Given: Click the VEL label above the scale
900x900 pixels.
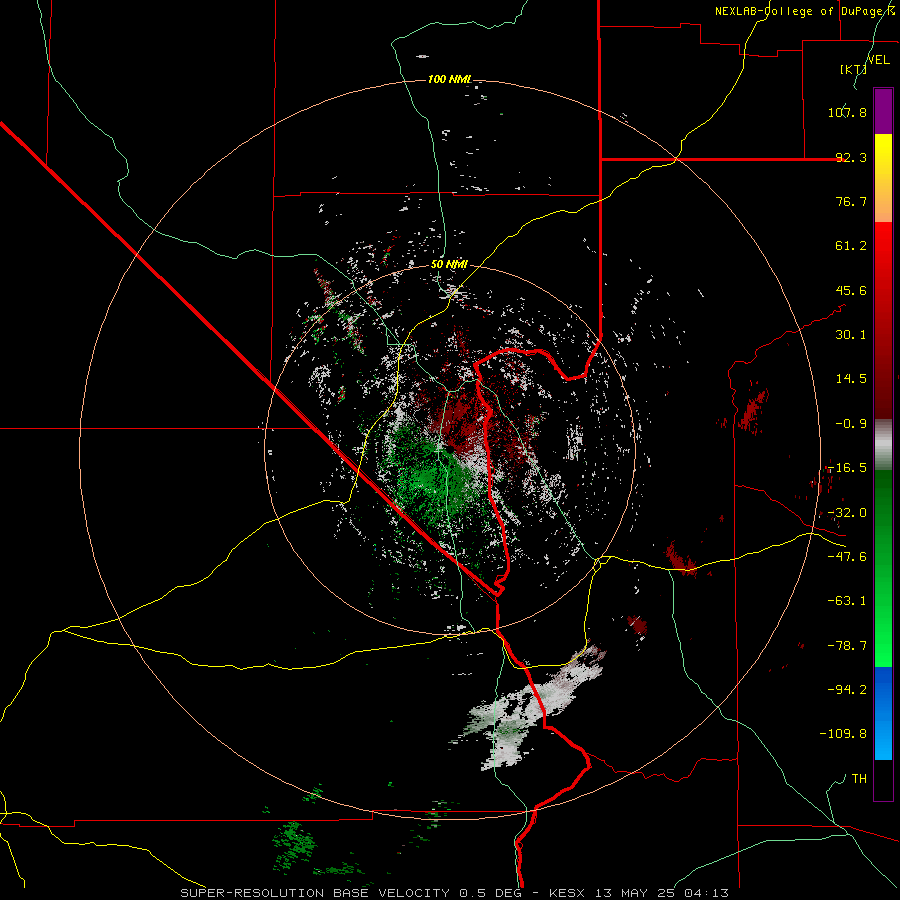Looking at the screenshot, I should (878, 60).
